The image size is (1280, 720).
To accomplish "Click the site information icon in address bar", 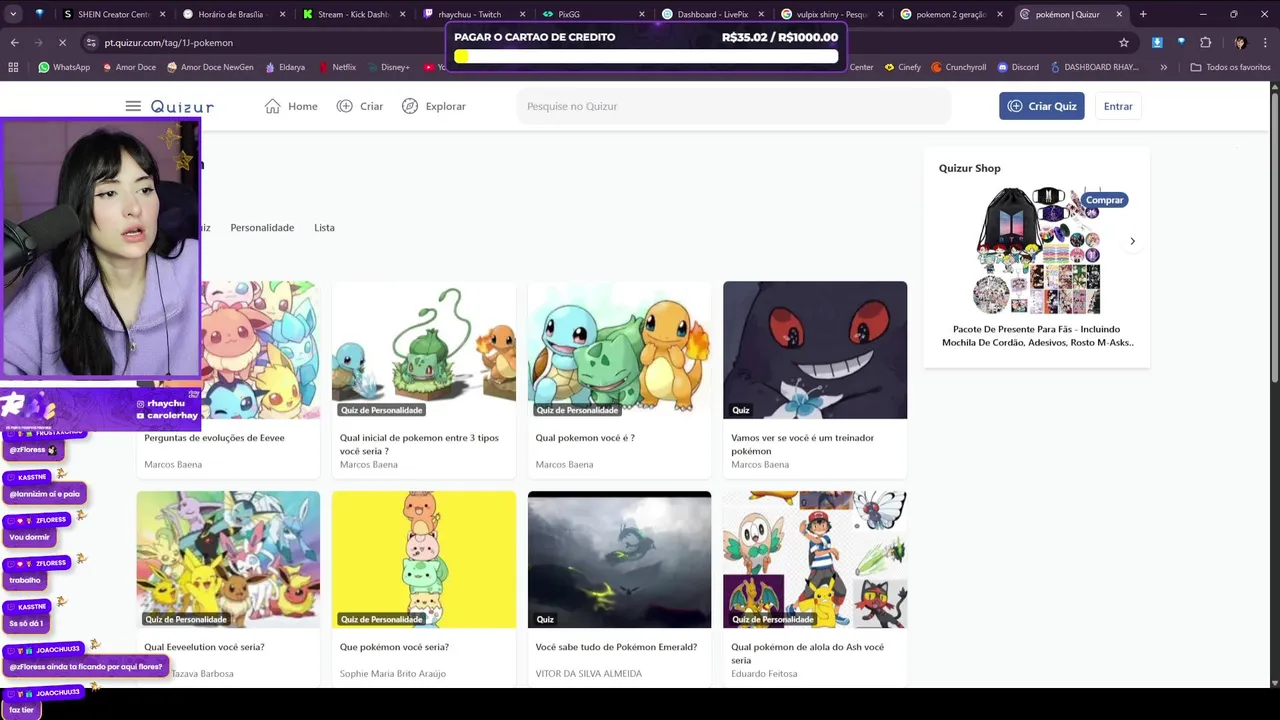I will (91, 42).
